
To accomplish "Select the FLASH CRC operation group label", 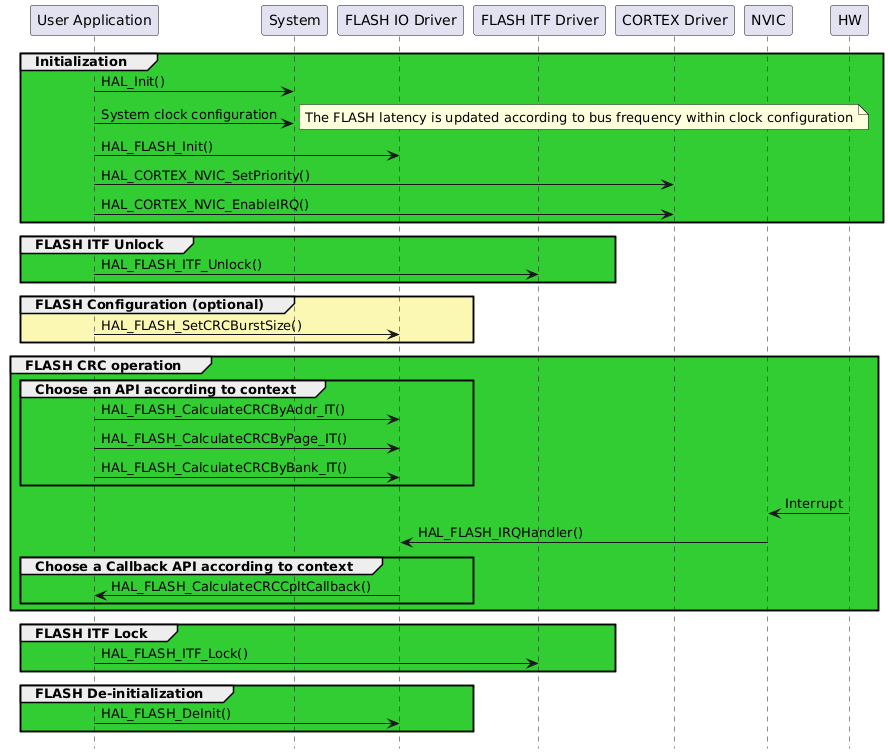I will 103,365.
